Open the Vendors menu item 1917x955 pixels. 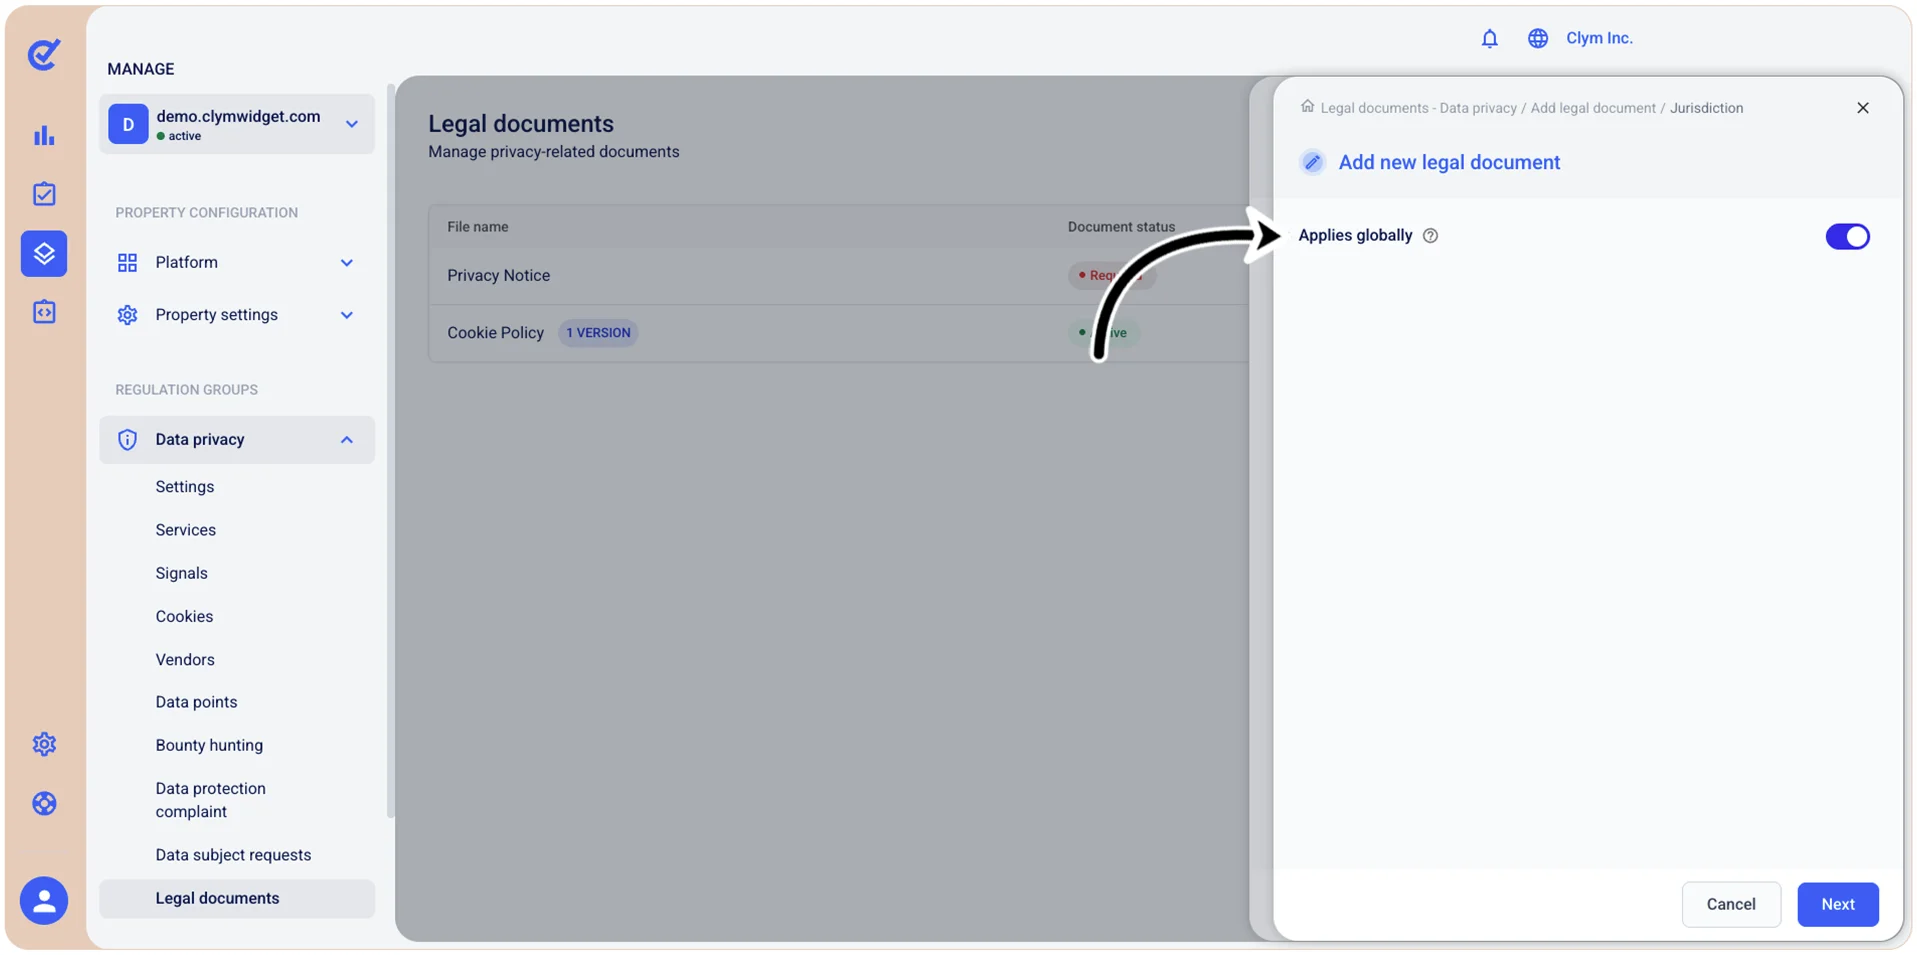pyautogui.click(x=185, y=660)
